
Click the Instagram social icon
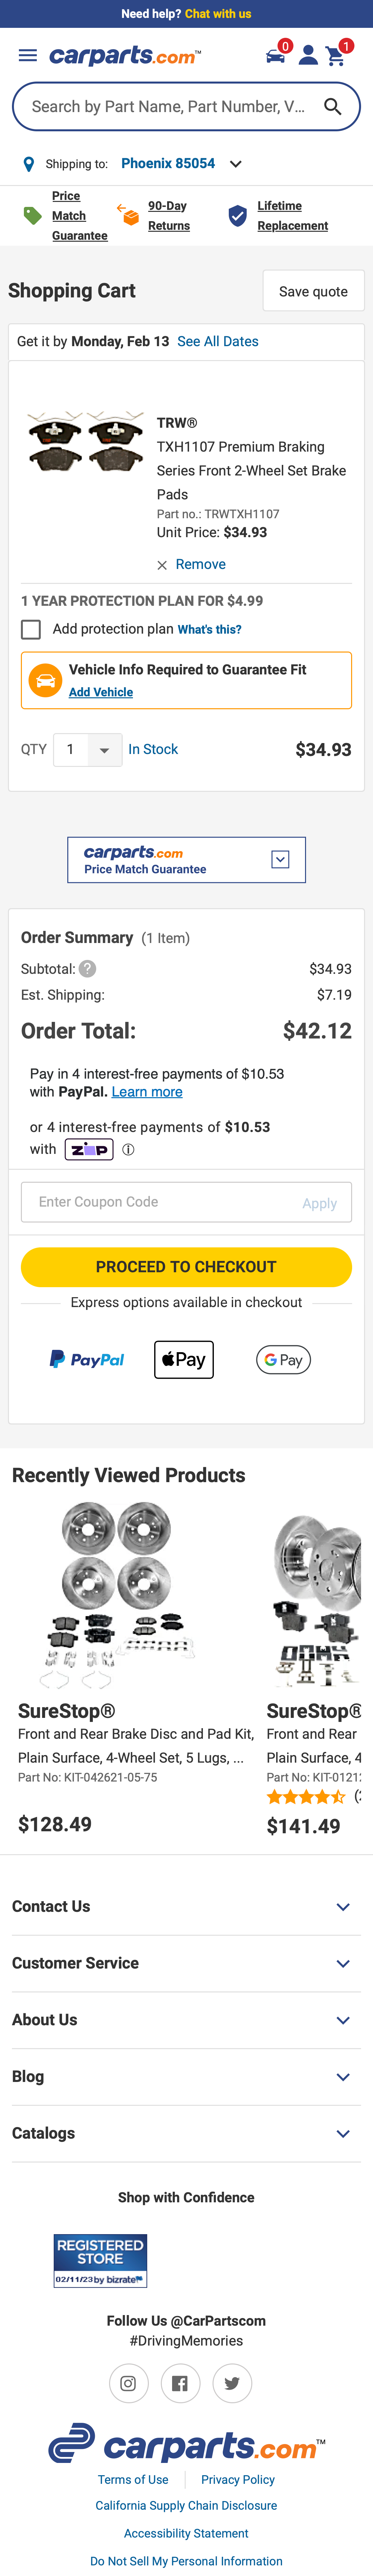click(128, 2383)
